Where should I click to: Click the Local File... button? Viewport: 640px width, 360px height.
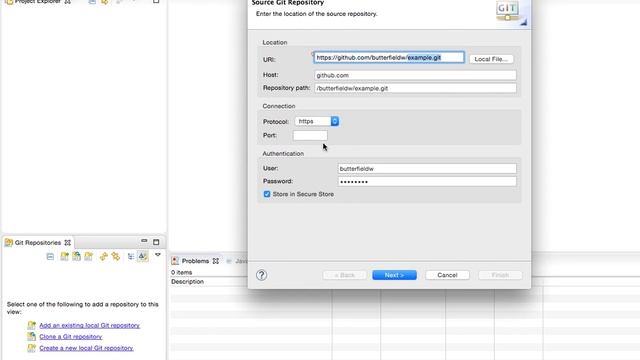point(491,59)
